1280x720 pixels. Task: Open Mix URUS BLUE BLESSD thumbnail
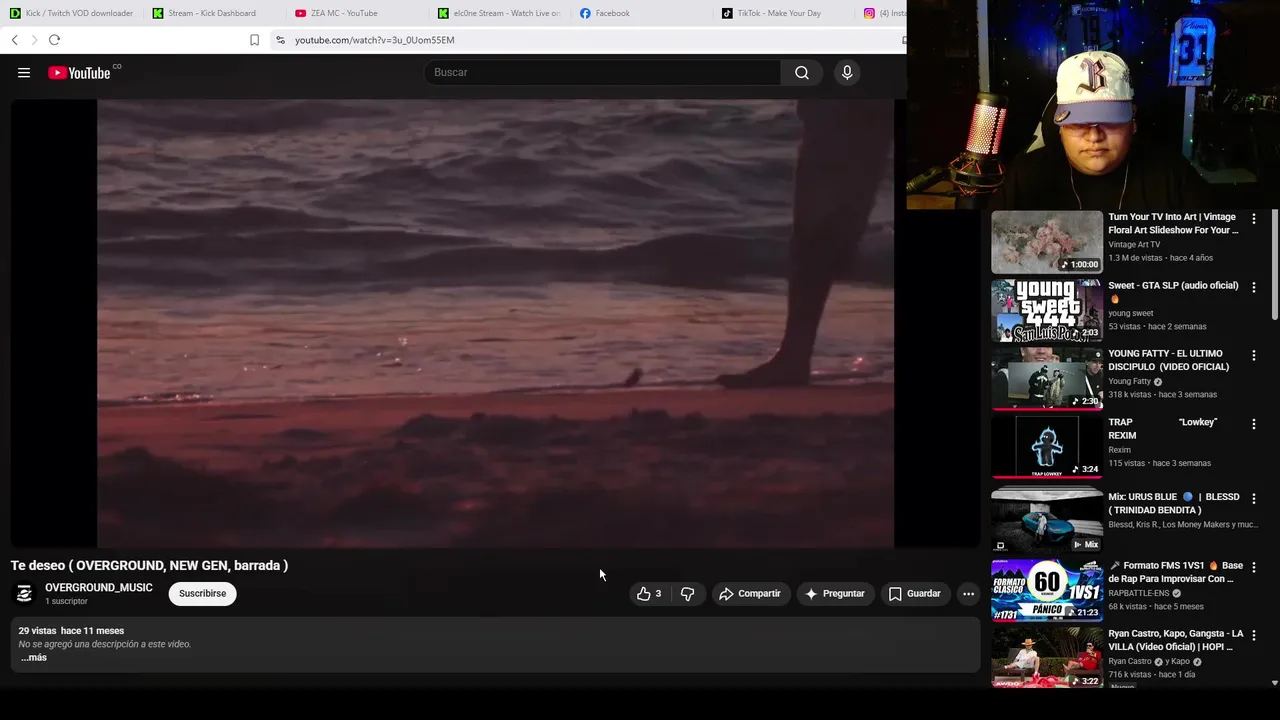pos(1046,521)
